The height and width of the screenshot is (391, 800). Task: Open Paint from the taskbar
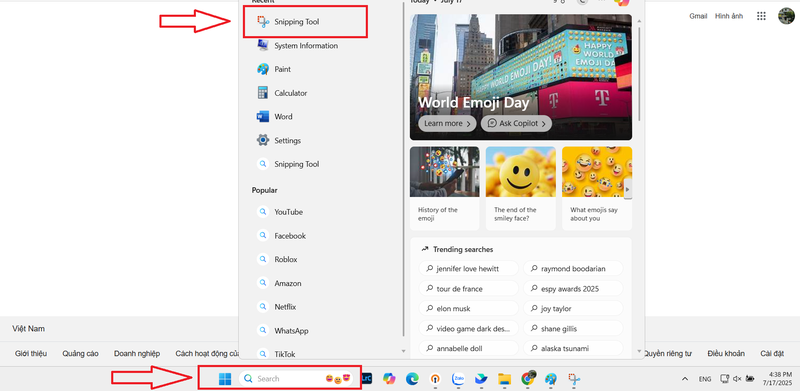(x=551, y=379)
